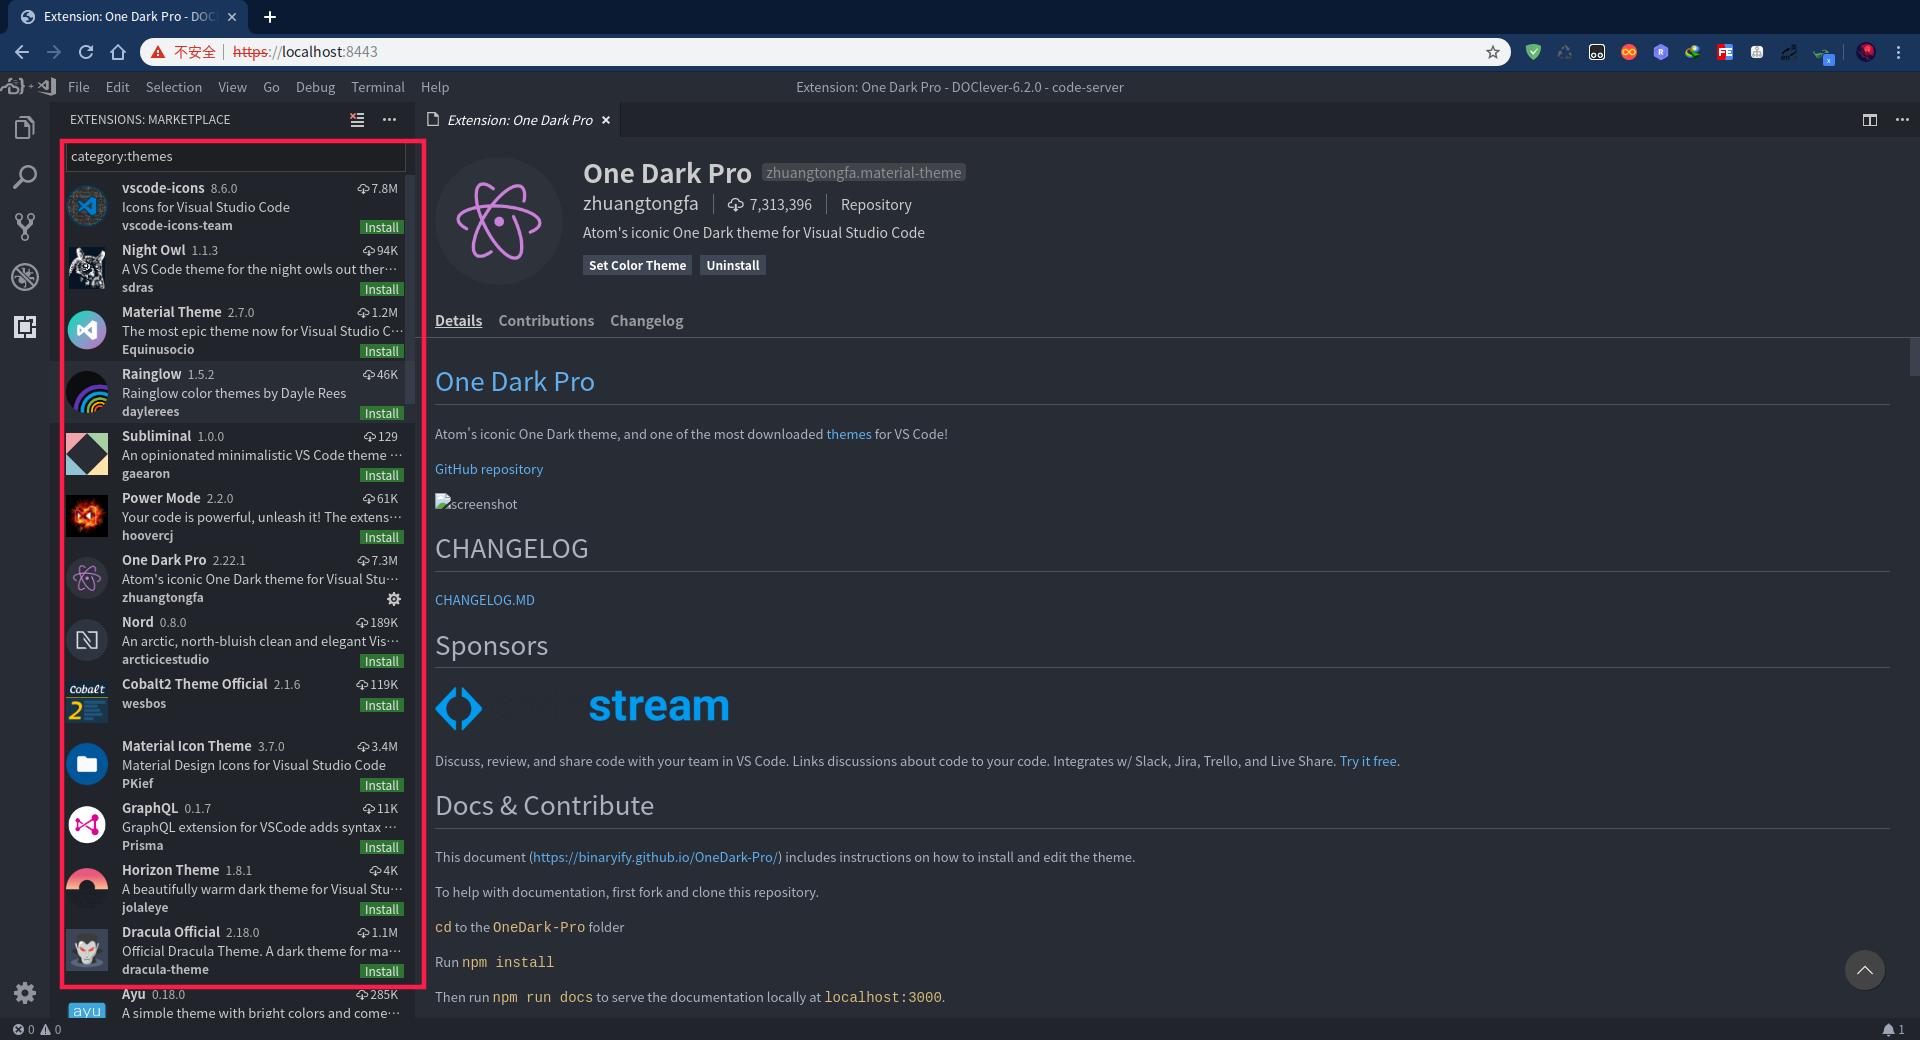
Task: Open the manage gear on One Dark Pro entry
Action: pos(394,599)
